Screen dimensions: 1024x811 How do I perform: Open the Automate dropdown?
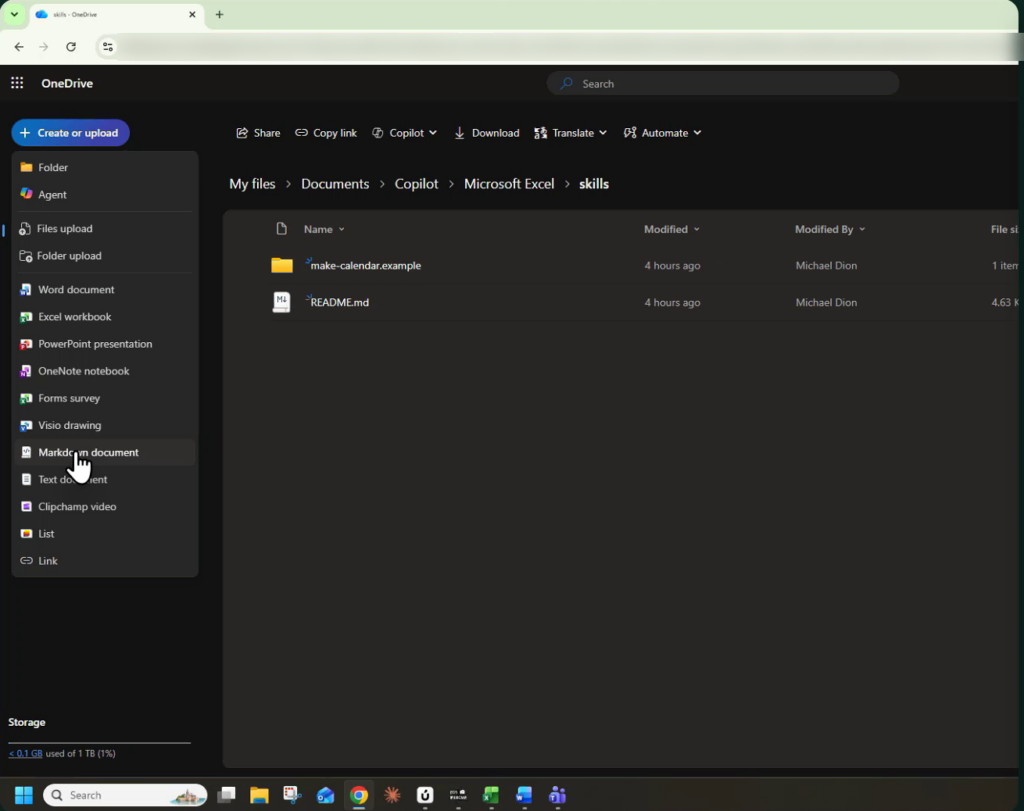(662, 133)
